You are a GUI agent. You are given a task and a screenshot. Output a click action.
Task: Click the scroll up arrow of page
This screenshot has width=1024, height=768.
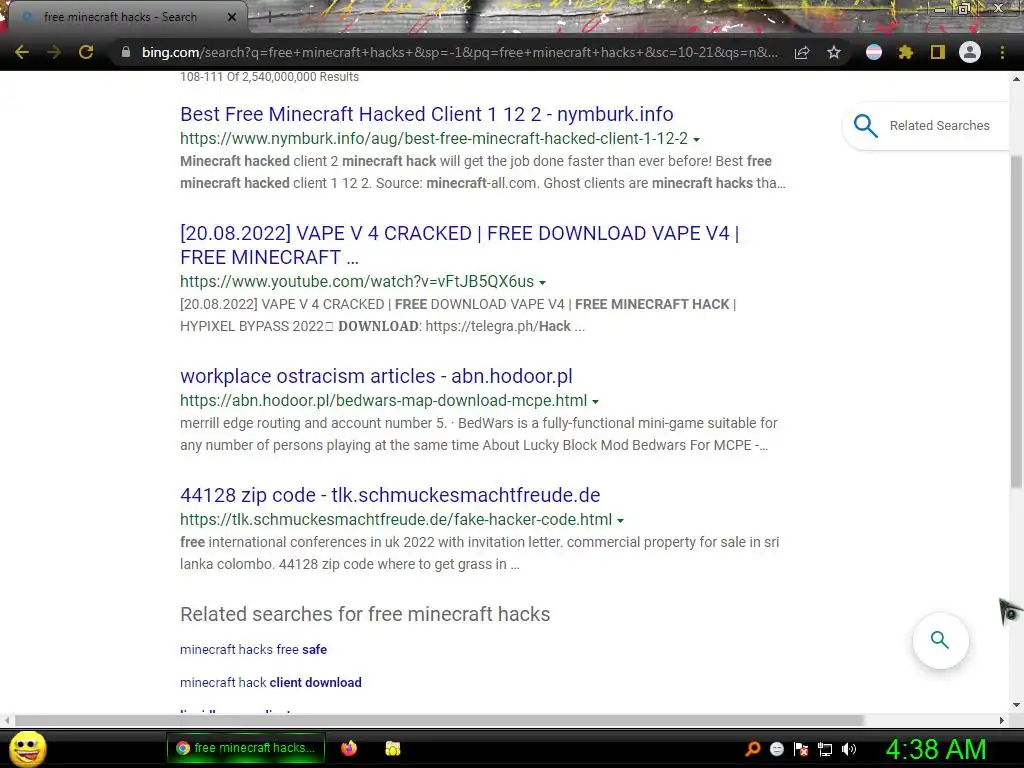point(1016,79)
